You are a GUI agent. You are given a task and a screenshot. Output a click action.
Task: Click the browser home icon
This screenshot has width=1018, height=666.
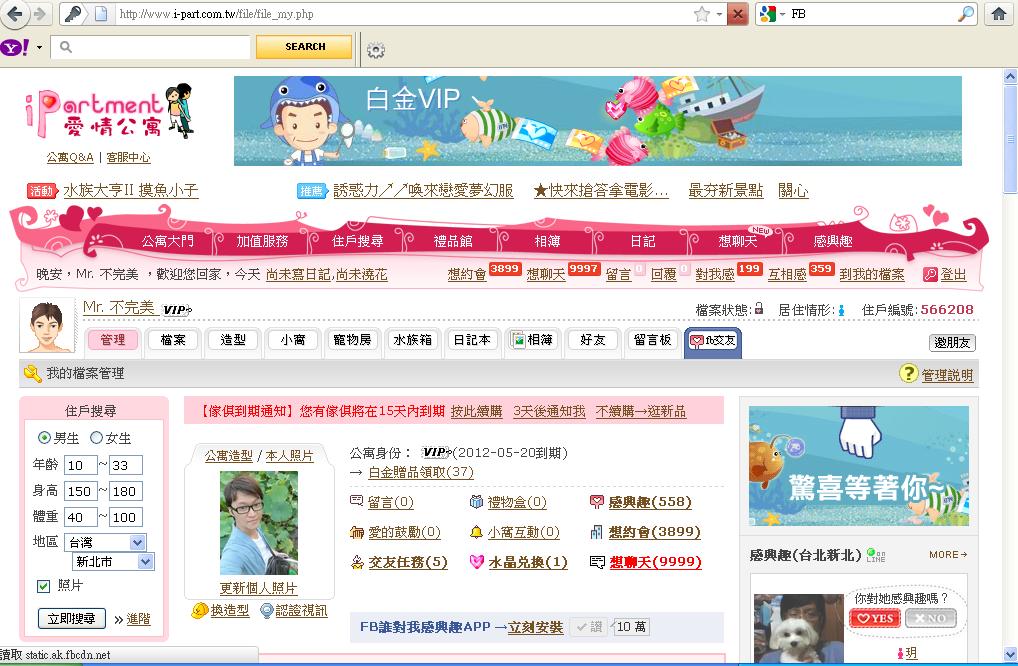[x=998, y=14]
